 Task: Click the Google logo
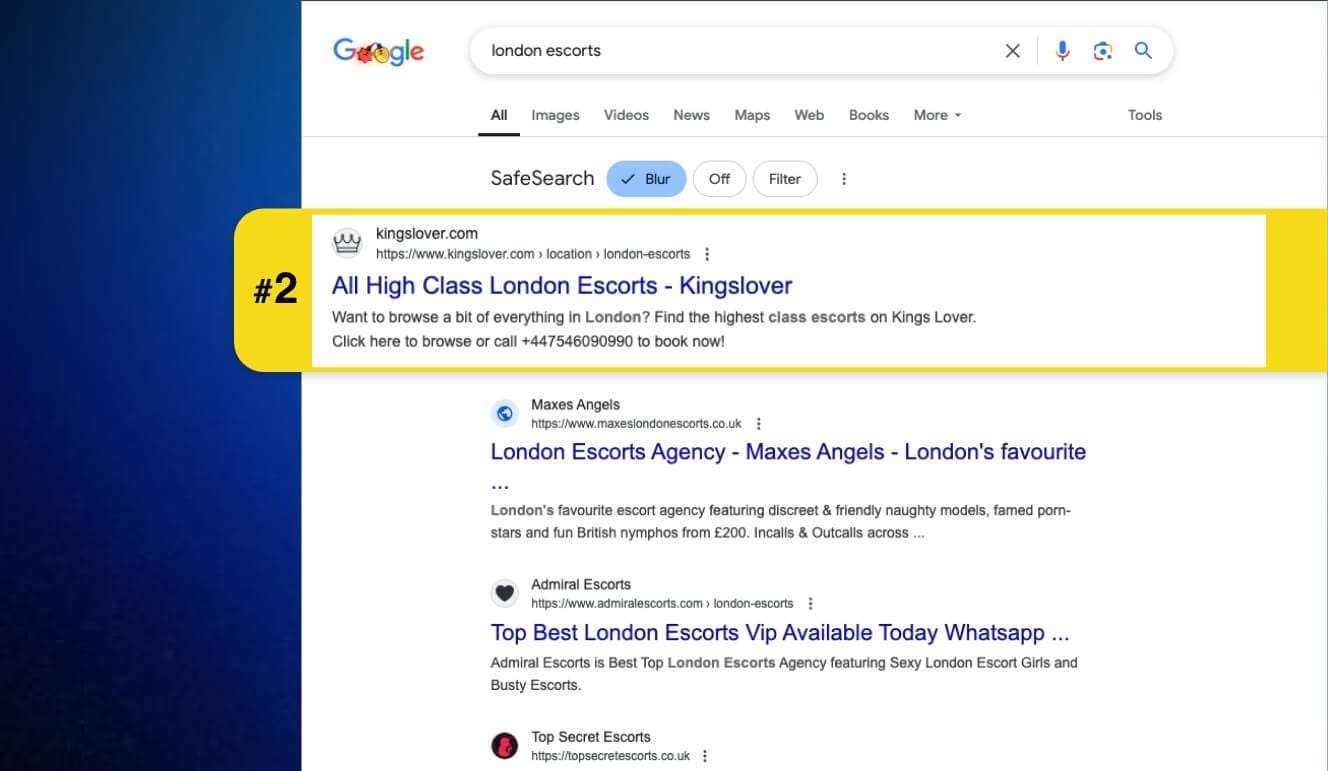(379, 52)
